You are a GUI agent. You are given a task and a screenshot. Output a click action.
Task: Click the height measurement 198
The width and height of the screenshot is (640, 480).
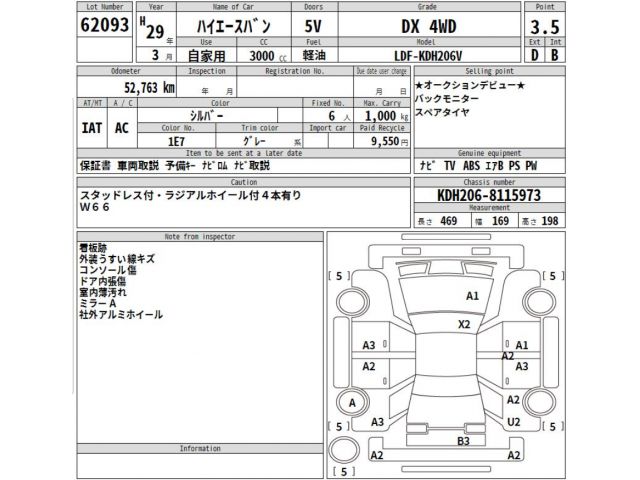(x=549, y=221)
